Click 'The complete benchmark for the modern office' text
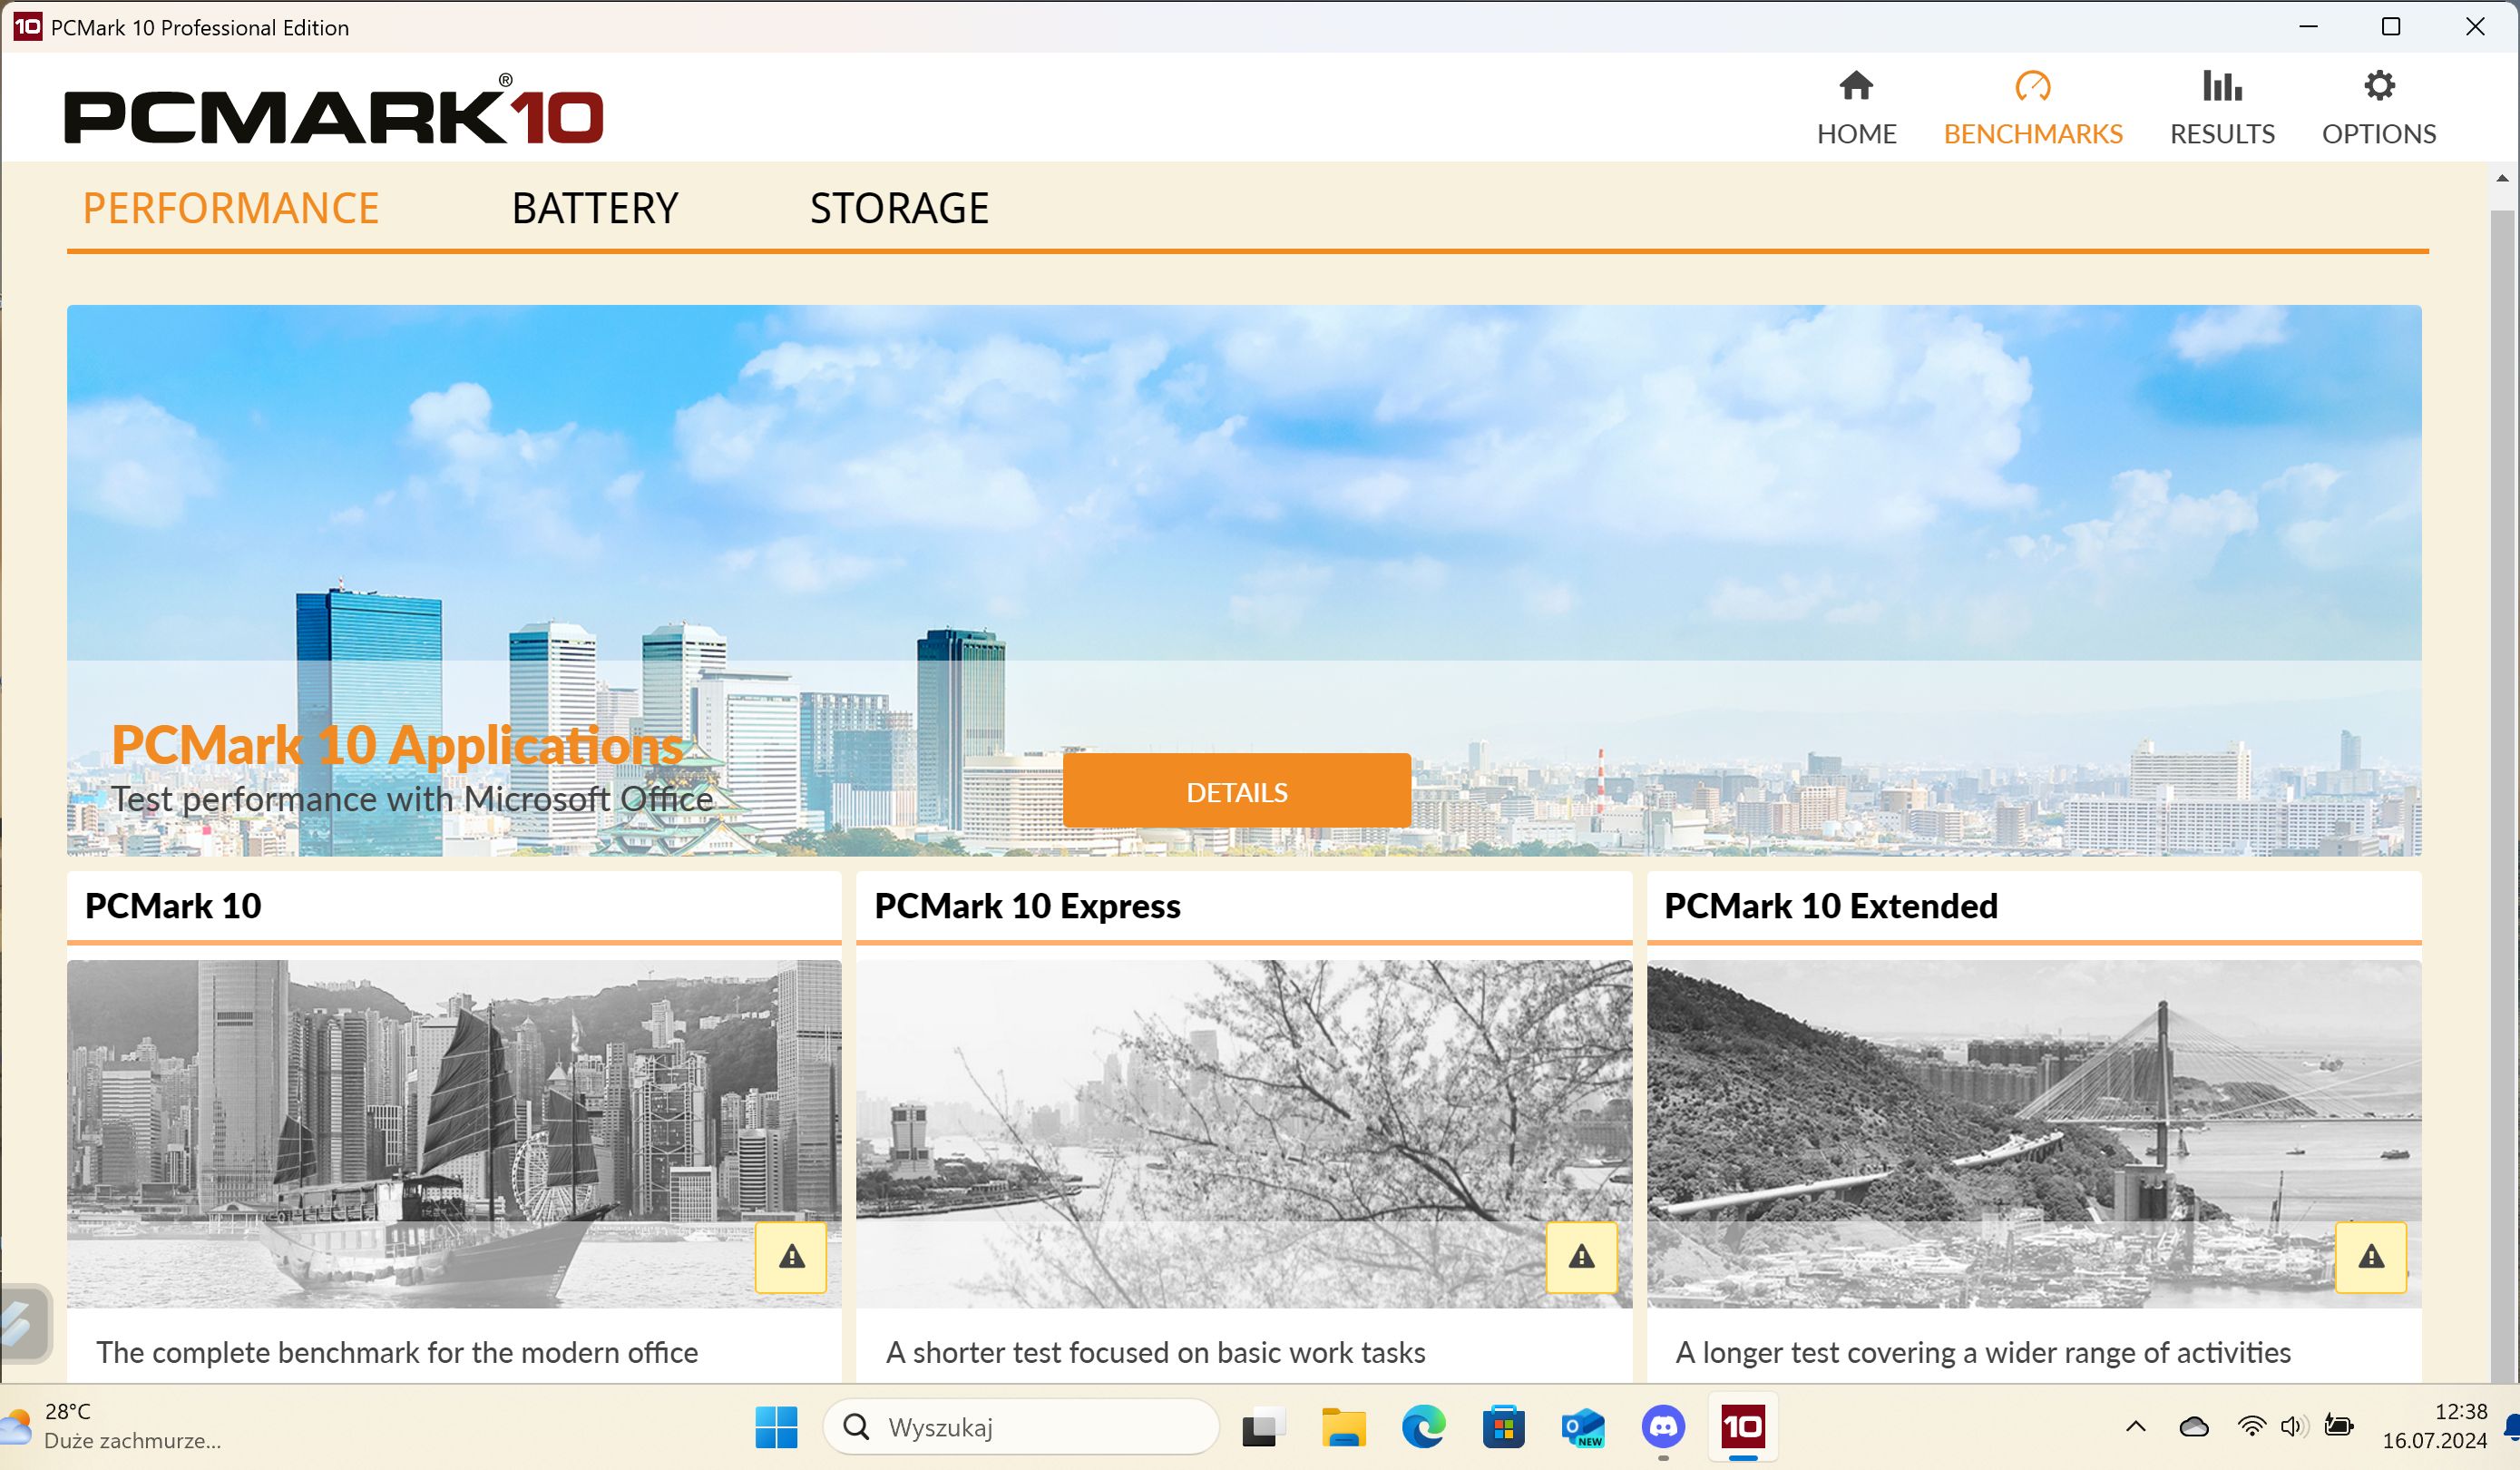 click(397, 1353)
